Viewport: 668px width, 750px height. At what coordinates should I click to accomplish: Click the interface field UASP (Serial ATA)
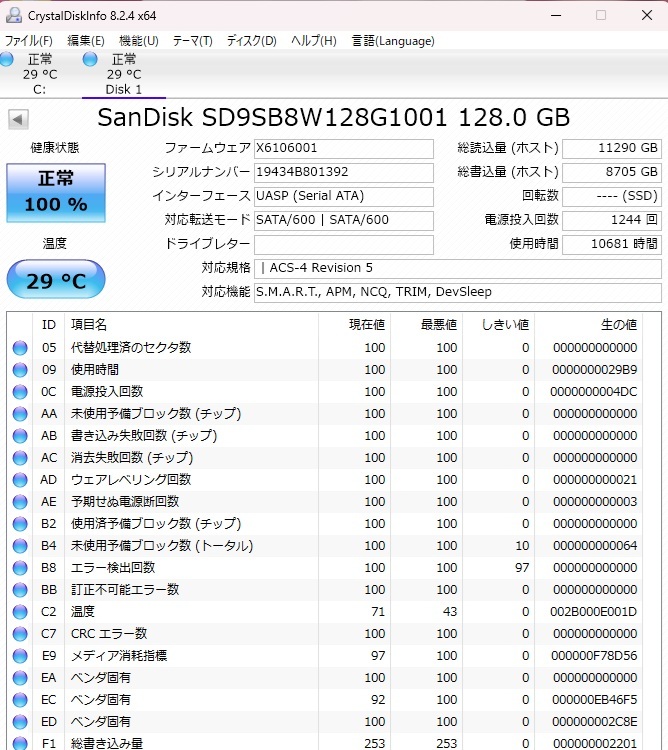pos(344,196)
